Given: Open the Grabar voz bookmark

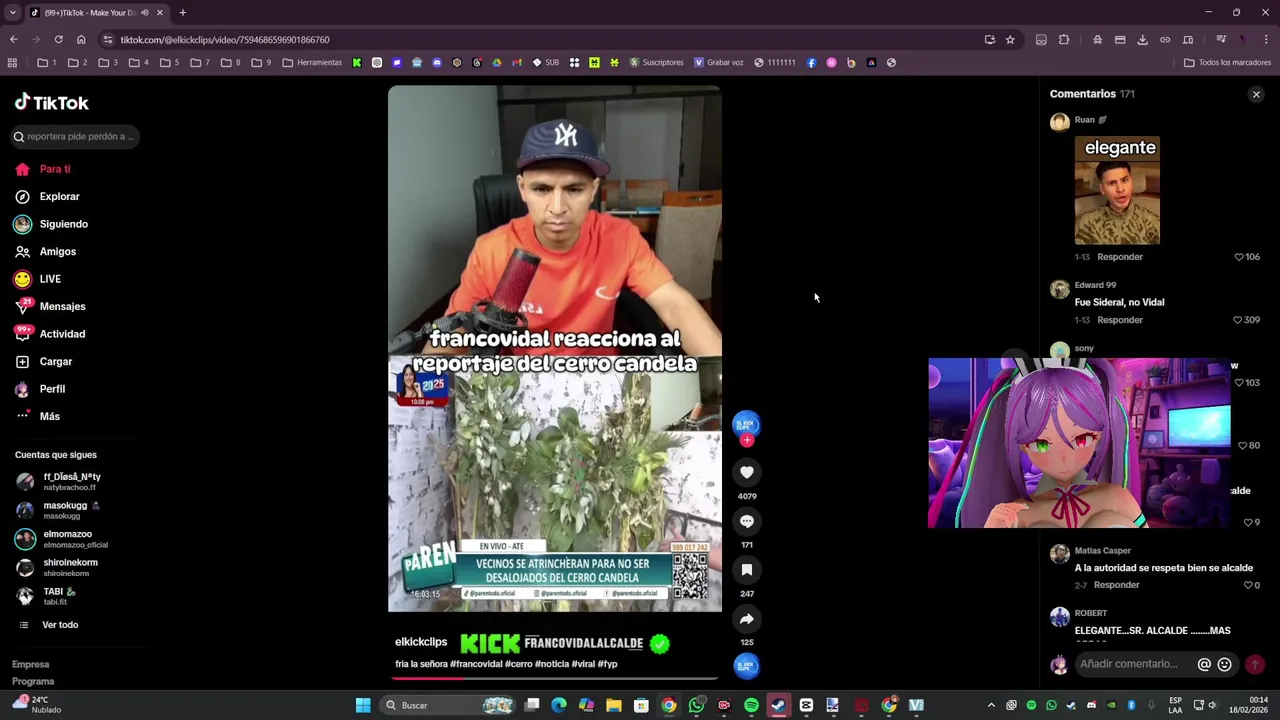Looking at the screenshot, I should pos(718,63).
